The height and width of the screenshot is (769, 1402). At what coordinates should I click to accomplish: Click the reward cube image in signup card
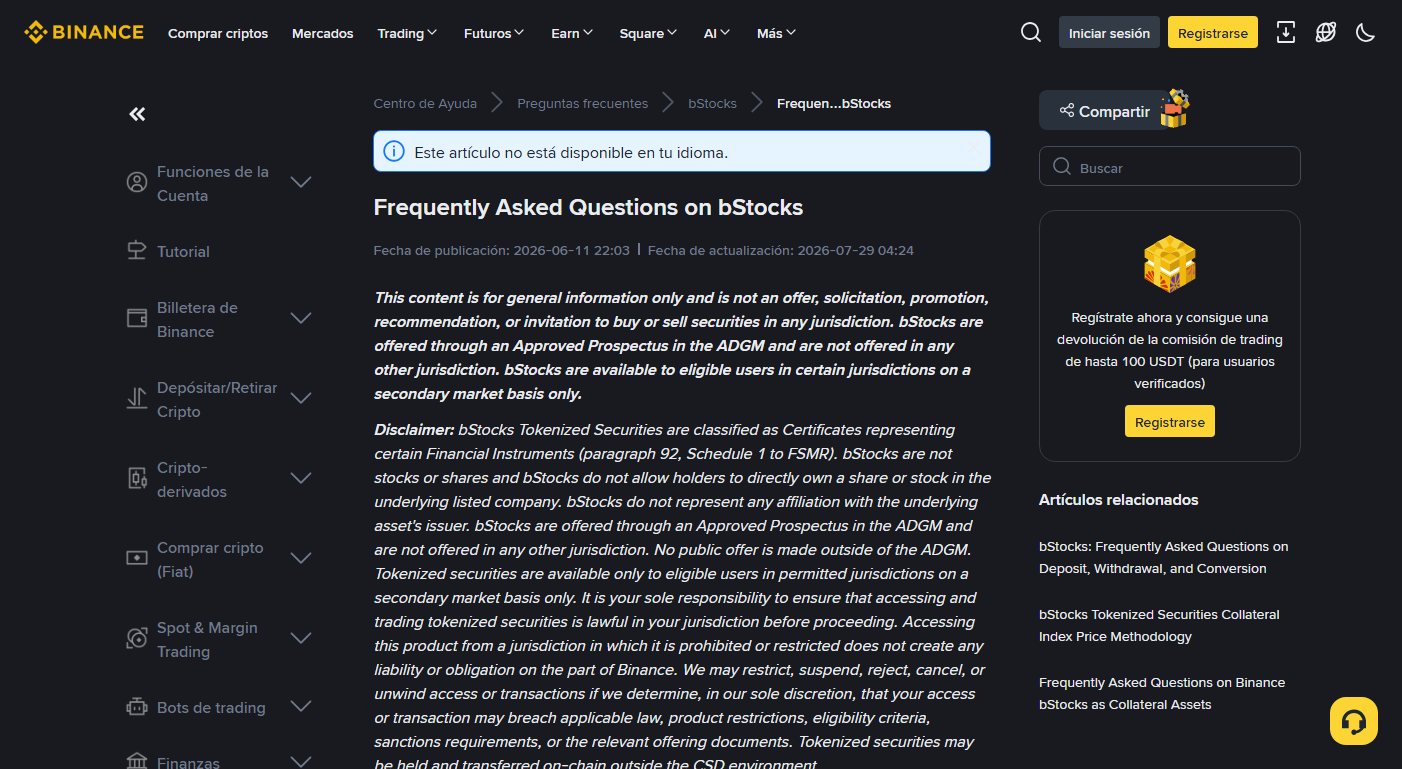[x=1170, y=264]
